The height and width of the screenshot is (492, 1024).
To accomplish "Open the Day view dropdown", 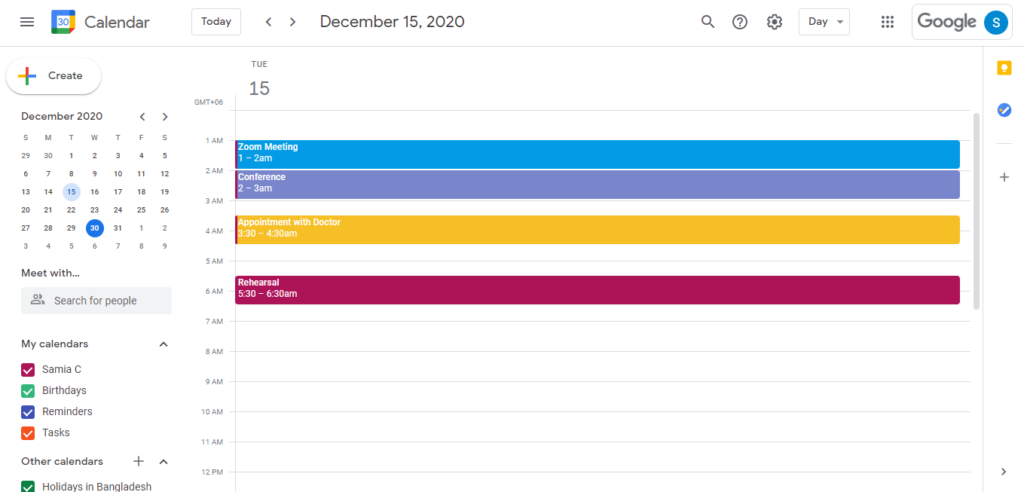I will (824, 22).
